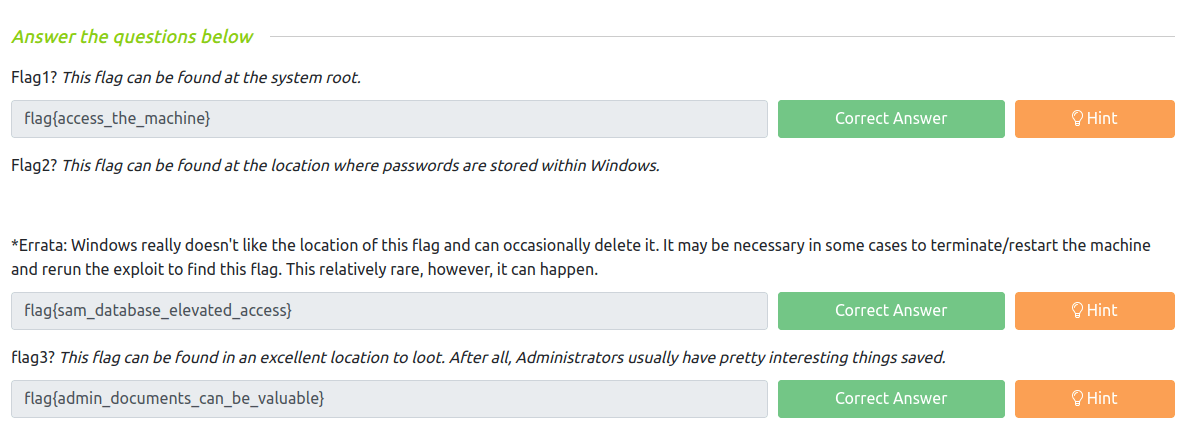Click the "flag3?" question label
Viewport: 1189px width, 434px height.
click(x=34, y=357)
